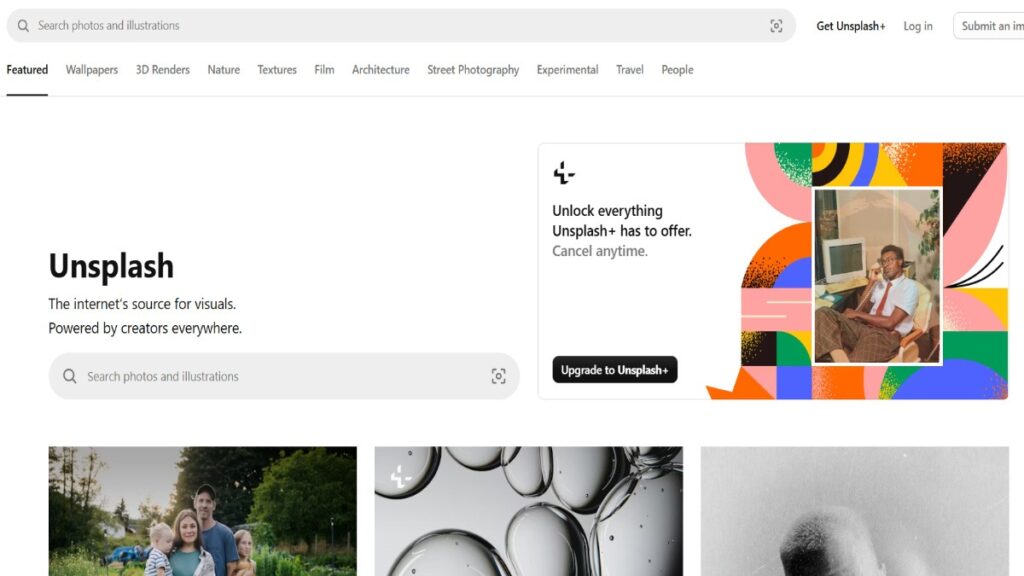Select the Featured tab
This screenshot has width=1024, height=576.
[x=27, y=70]
